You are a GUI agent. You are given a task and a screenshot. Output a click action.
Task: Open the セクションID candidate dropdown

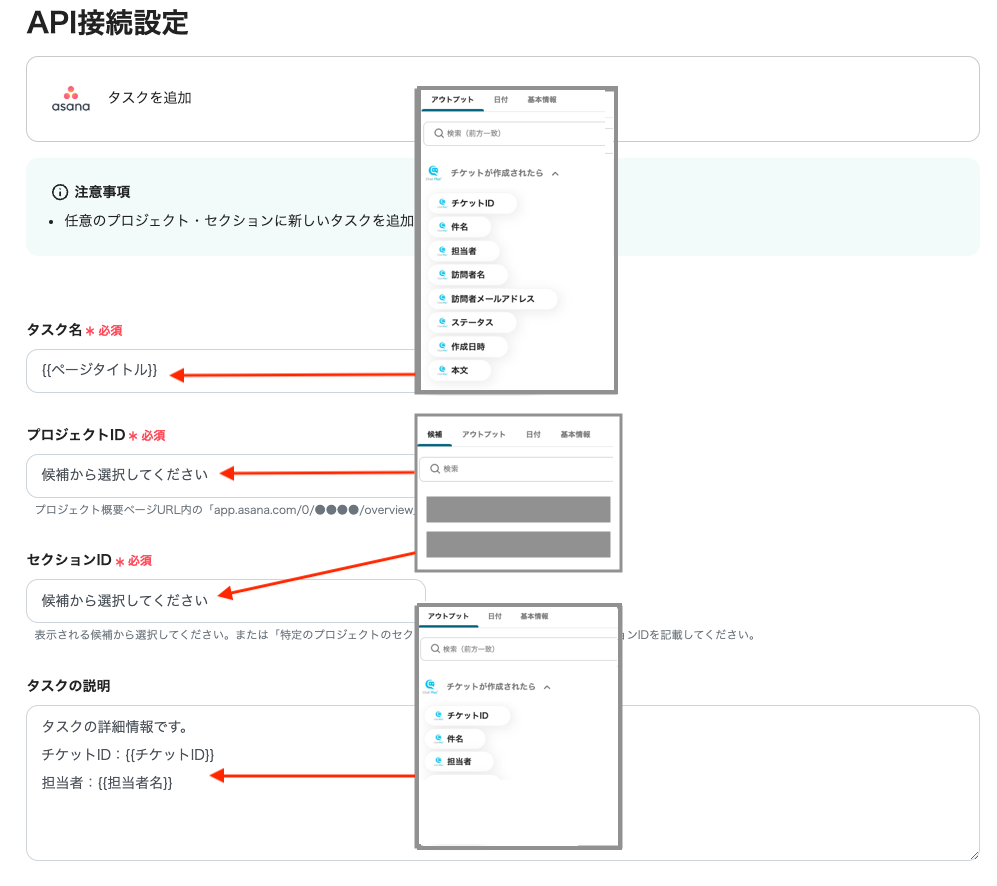click(x=226, y=600)
